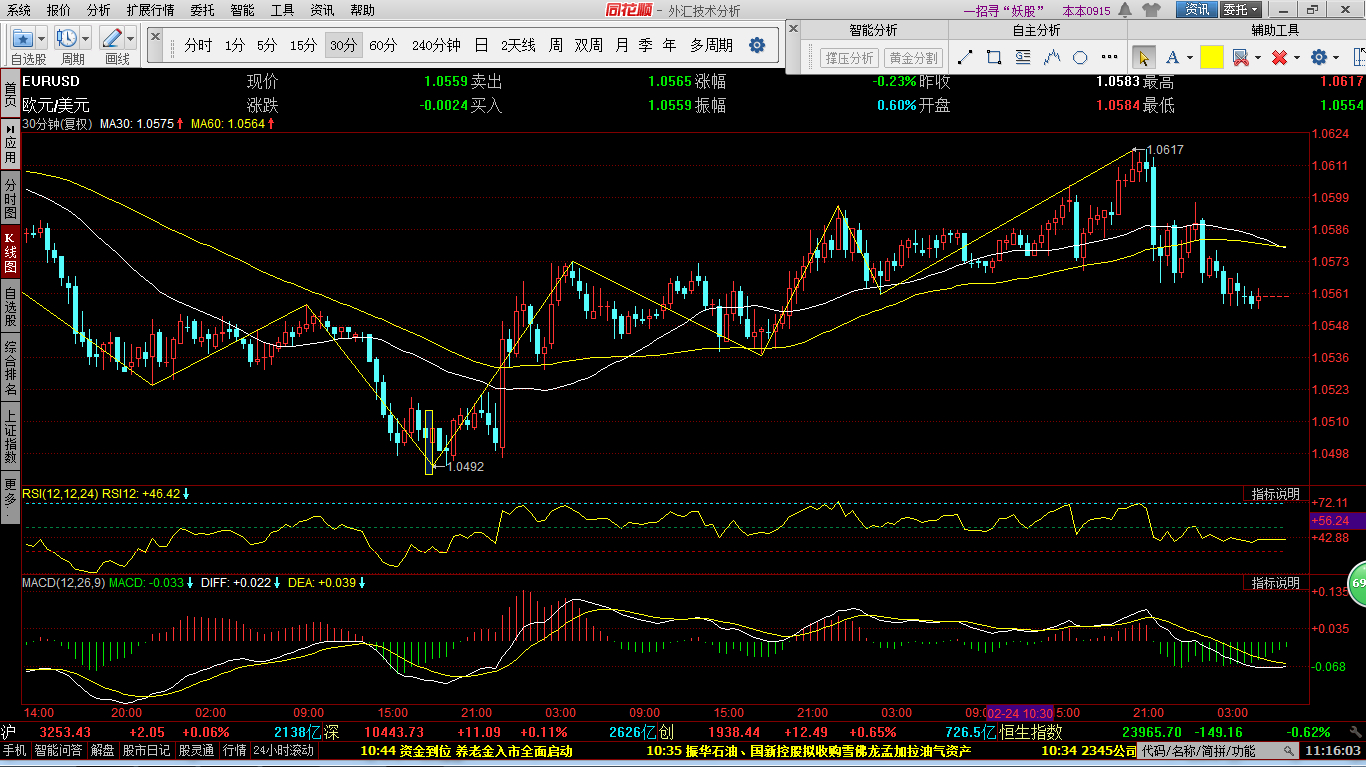Select the ellipse drawing tool
This screenshot has width=1366, height=767.
(x=1079, y=57)
